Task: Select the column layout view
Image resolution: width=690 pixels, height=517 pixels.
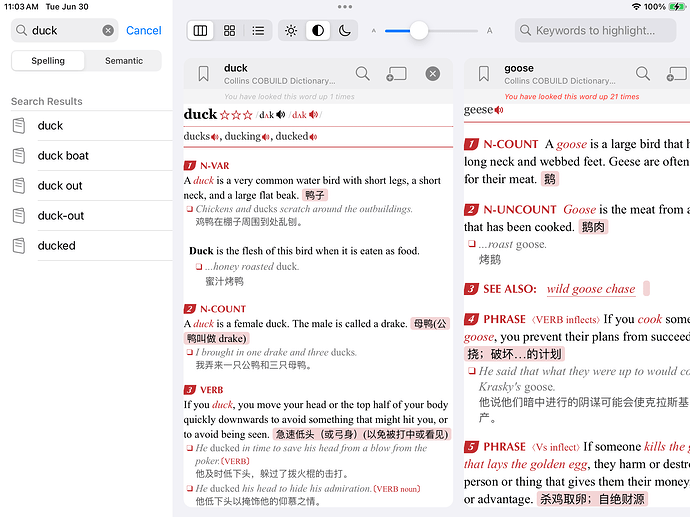Action: (x=200, y=30)
